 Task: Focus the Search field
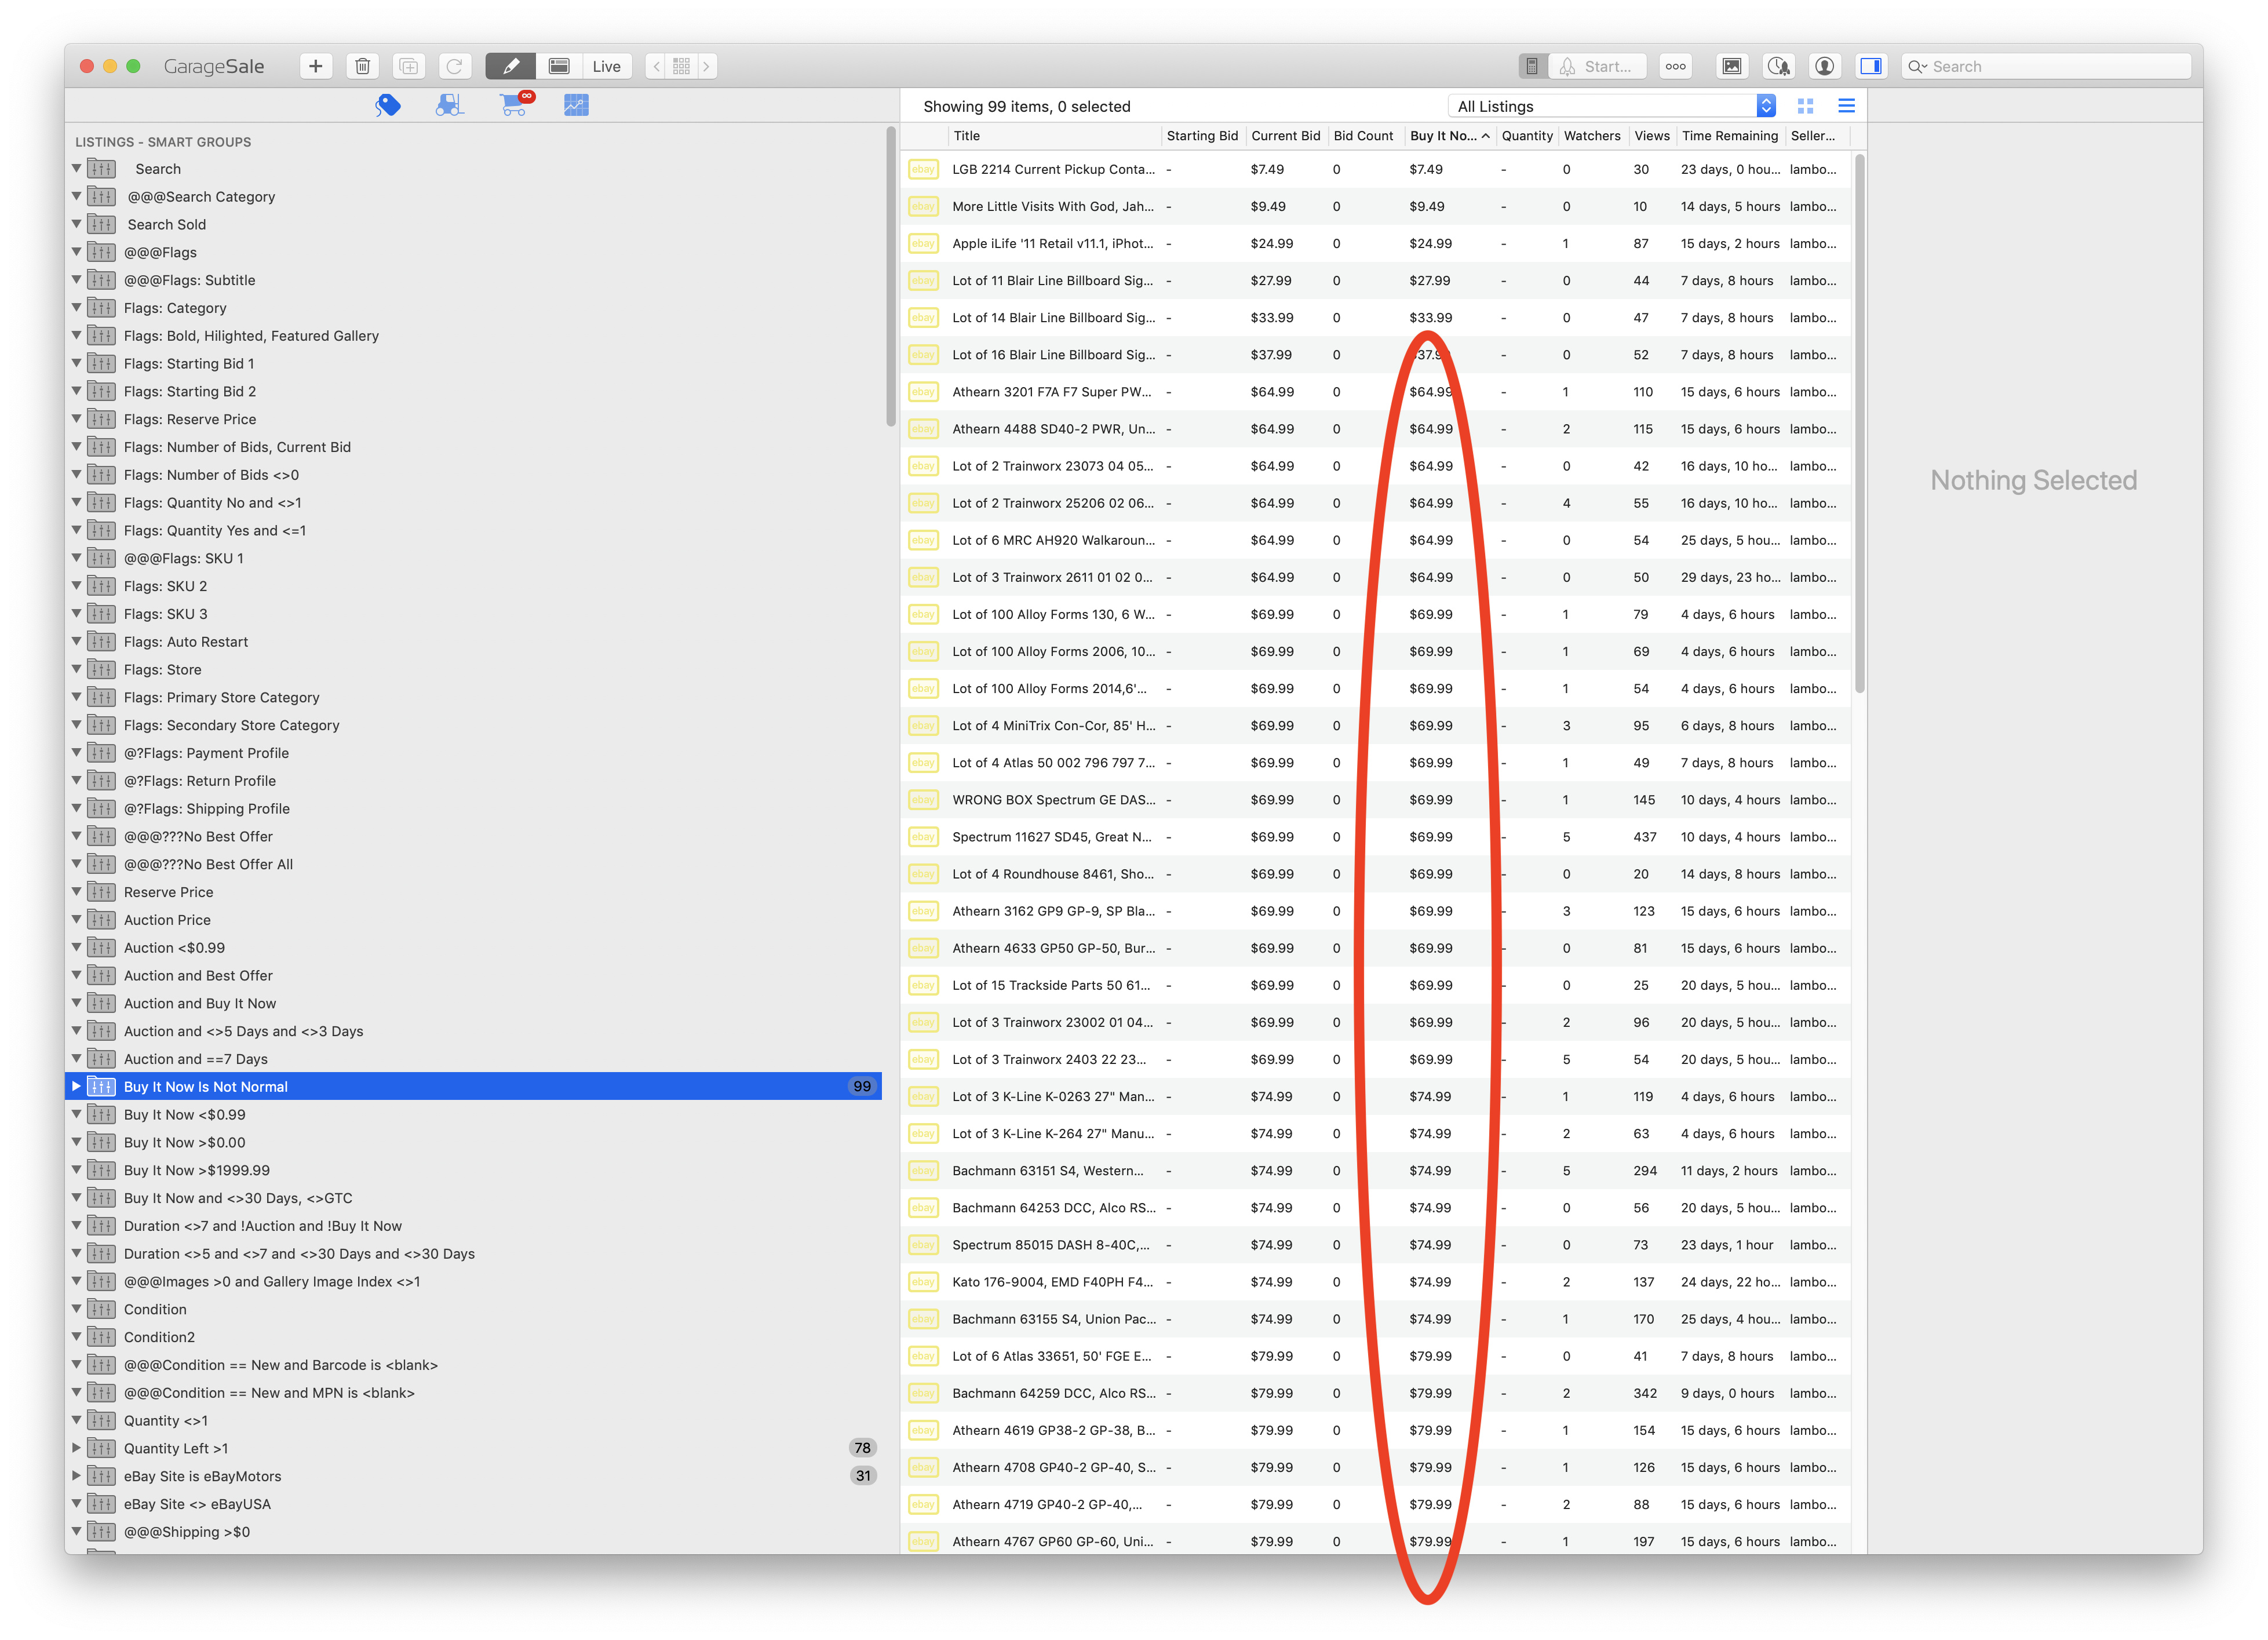(2046, 66)
